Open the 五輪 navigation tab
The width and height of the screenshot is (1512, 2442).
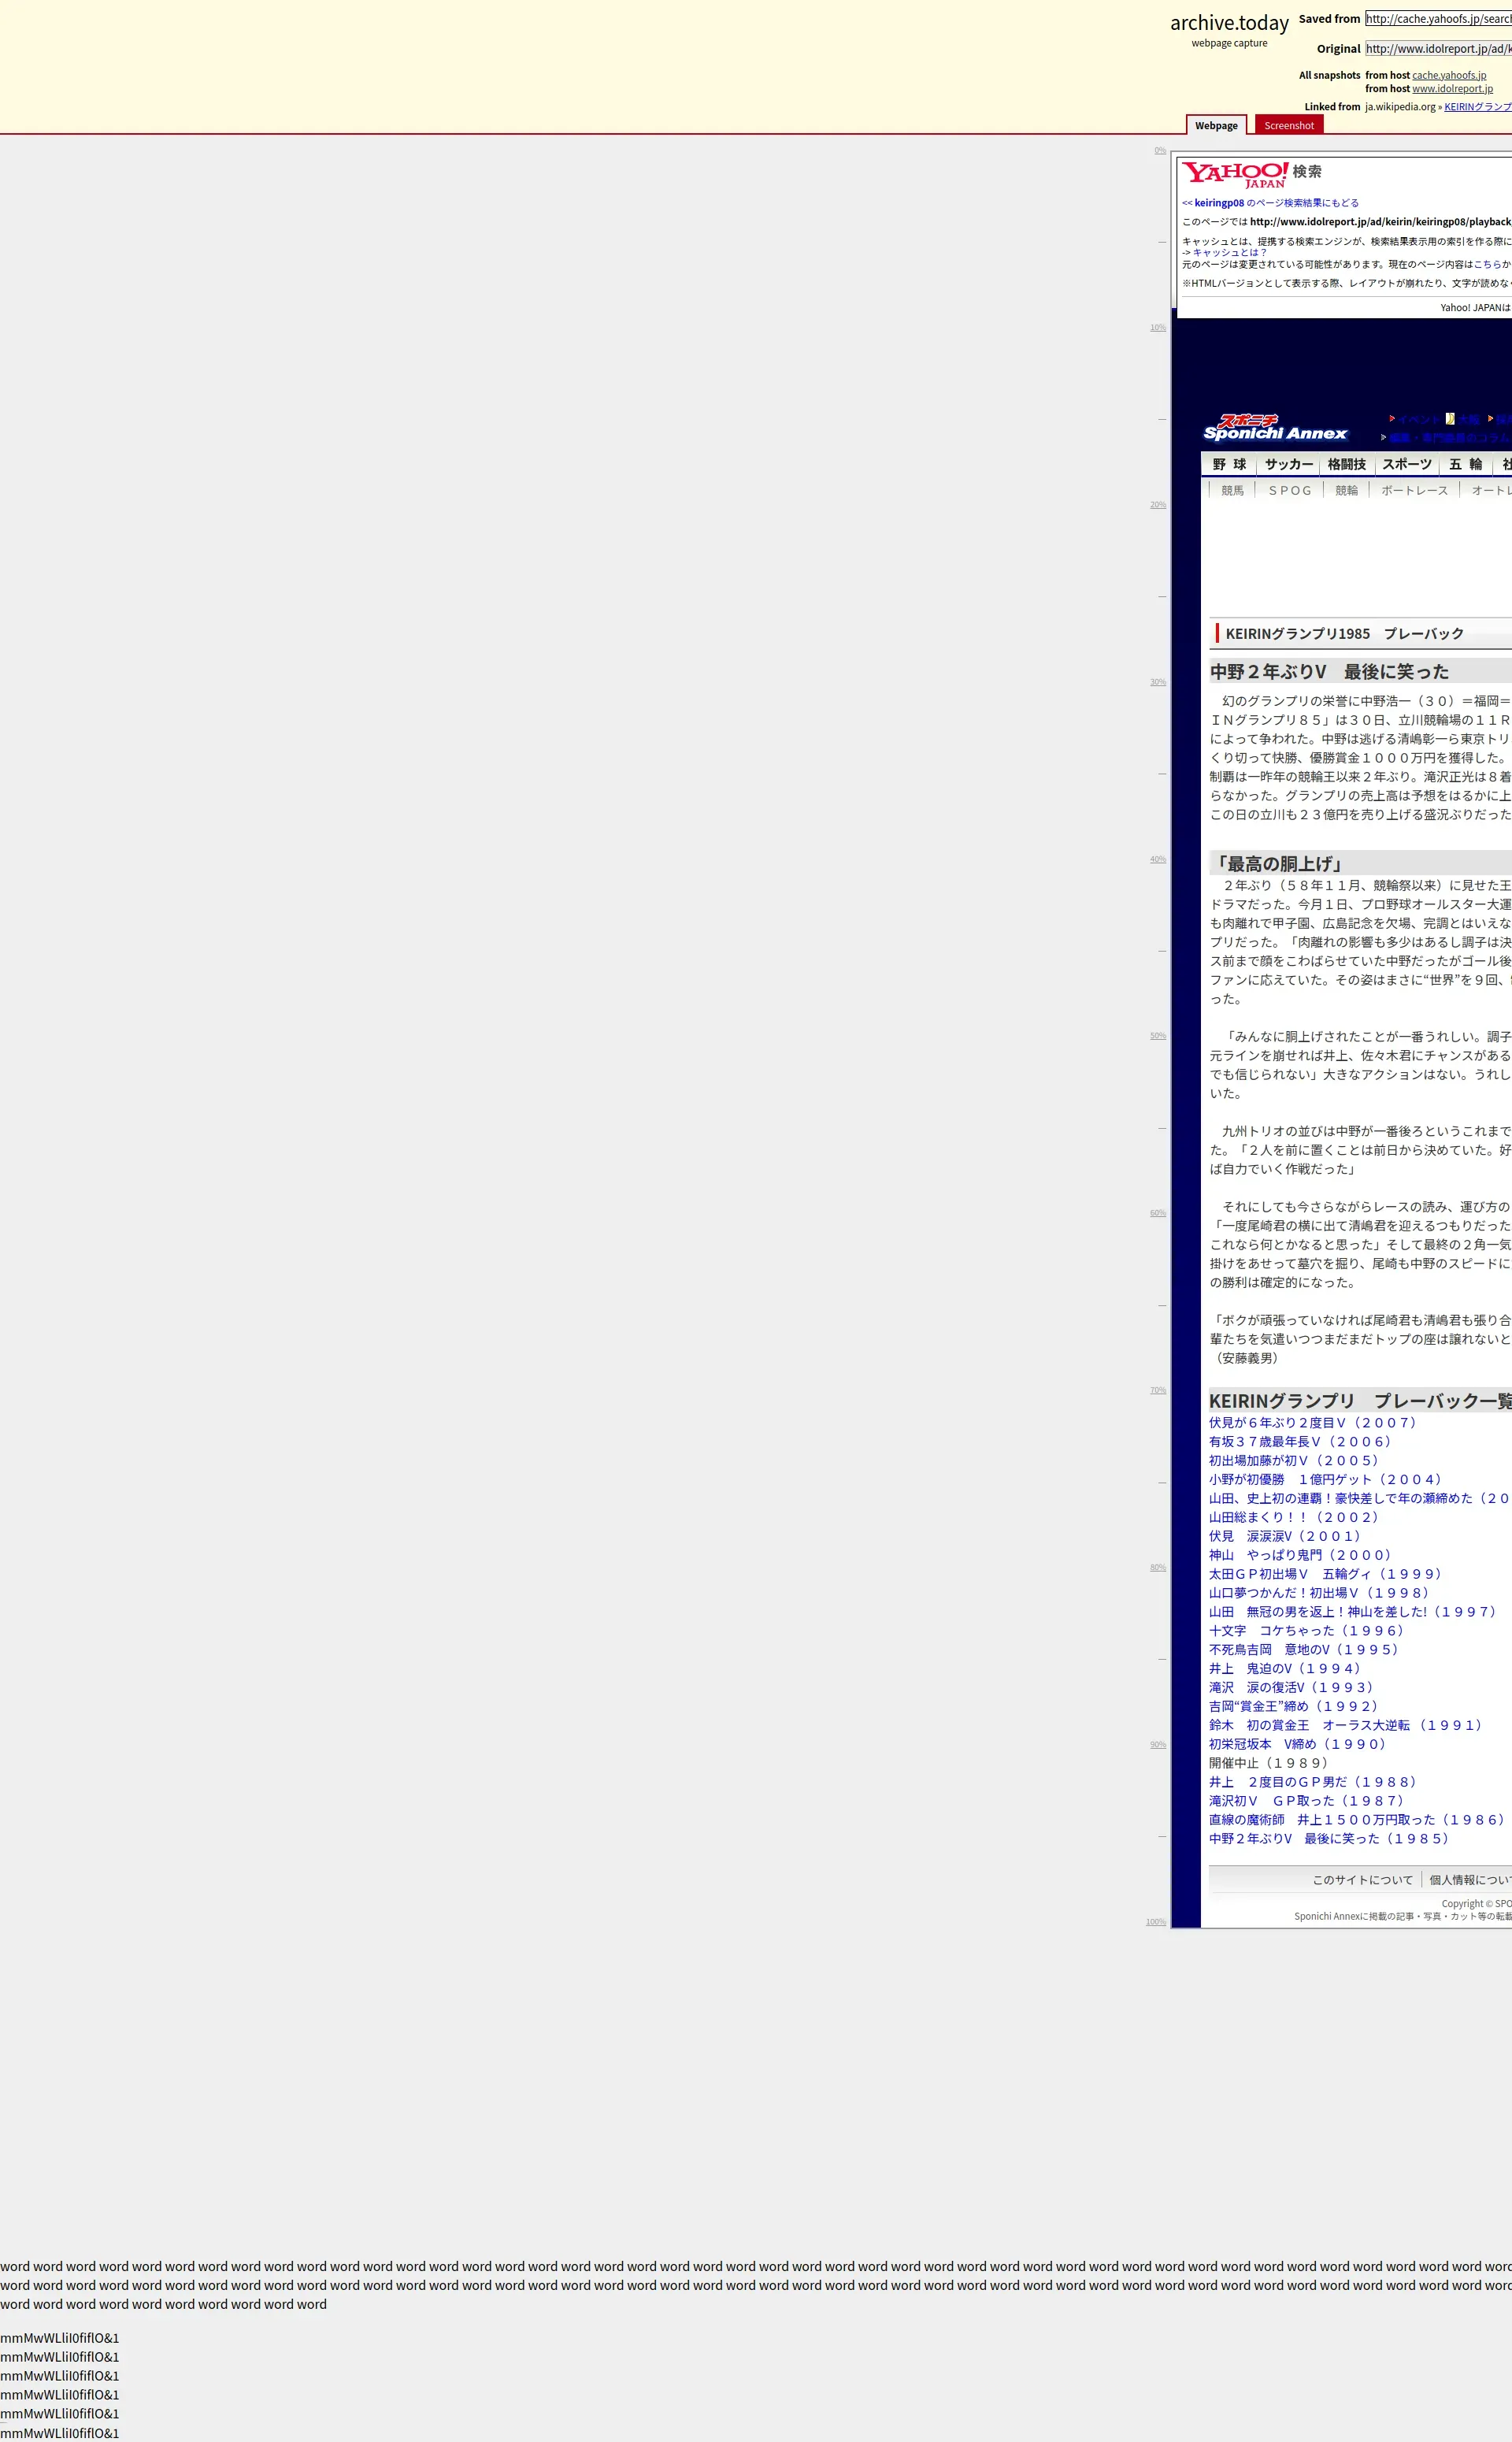click(1466, 464)
